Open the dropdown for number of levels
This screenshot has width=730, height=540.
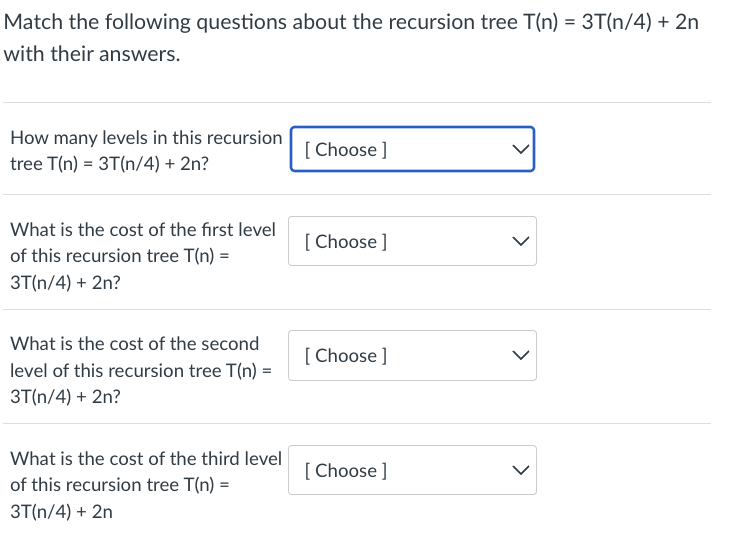(412, 149)
